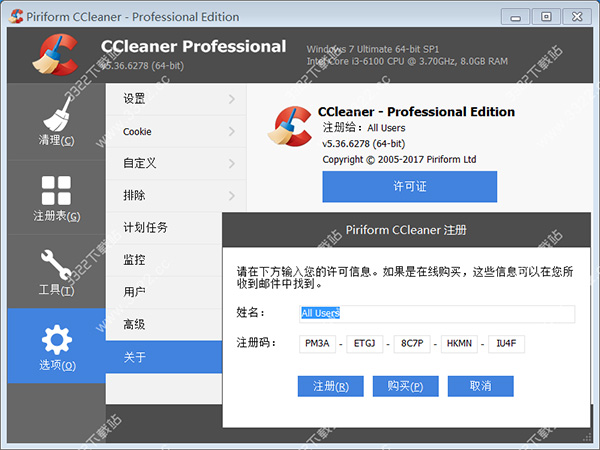The image size is (600, 450).
Task: Open the 用户 users menu item
Action: coord(164,292)
